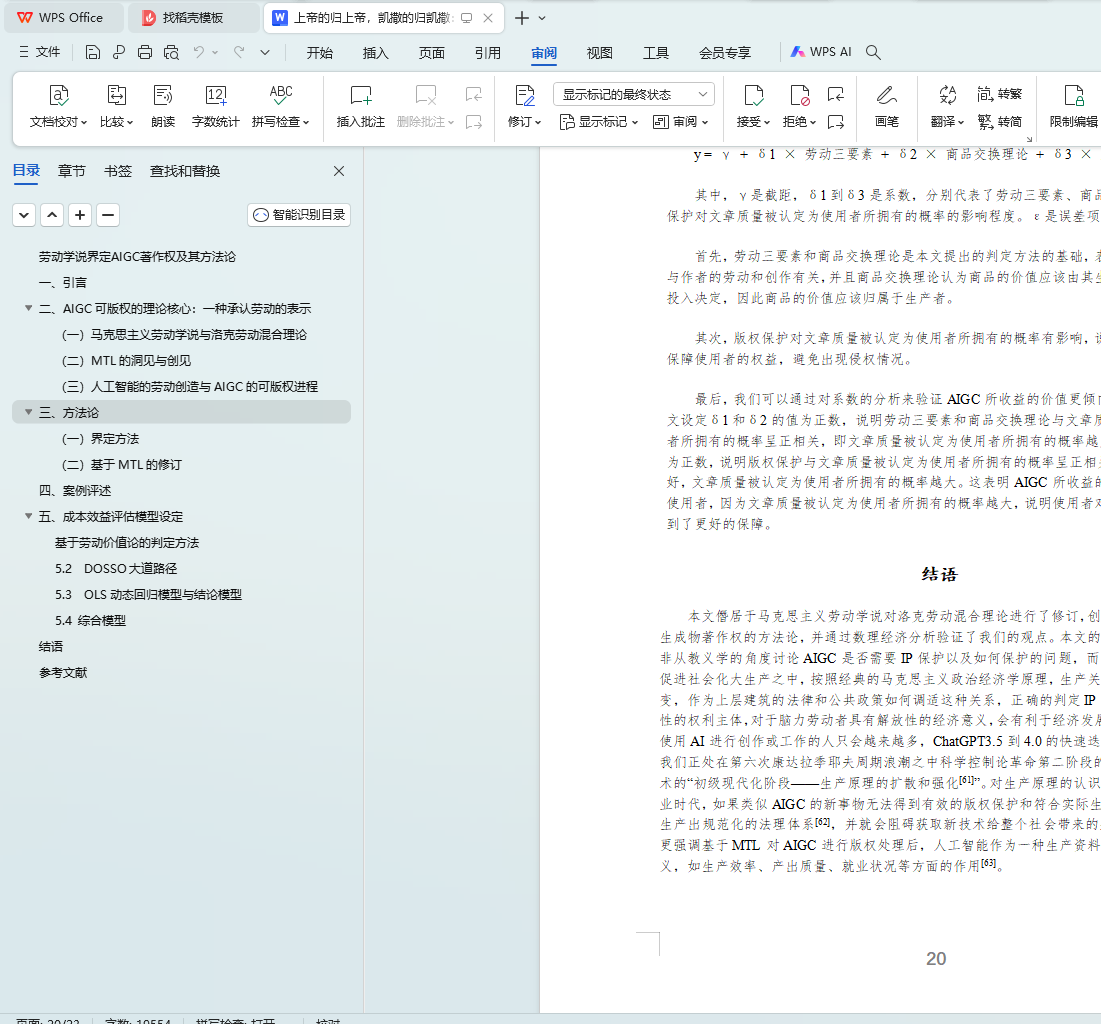Click the WPS Office home tab

pos(63,18)
